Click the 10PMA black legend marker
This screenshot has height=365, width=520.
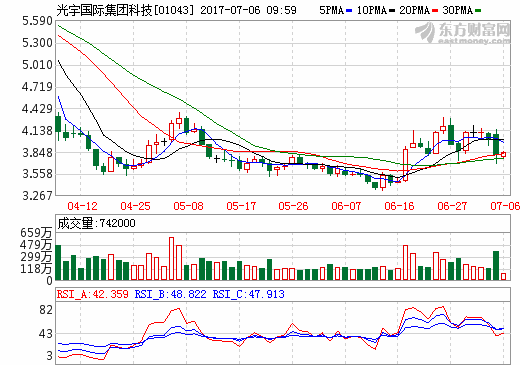point(392,11)
